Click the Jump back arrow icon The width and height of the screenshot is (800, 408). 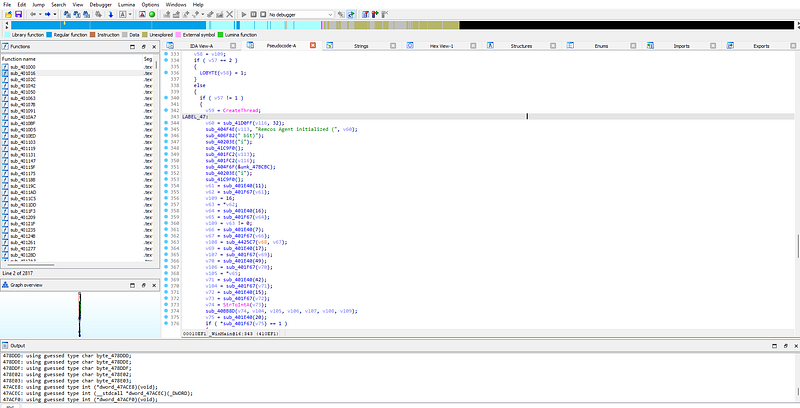point(33,14)
